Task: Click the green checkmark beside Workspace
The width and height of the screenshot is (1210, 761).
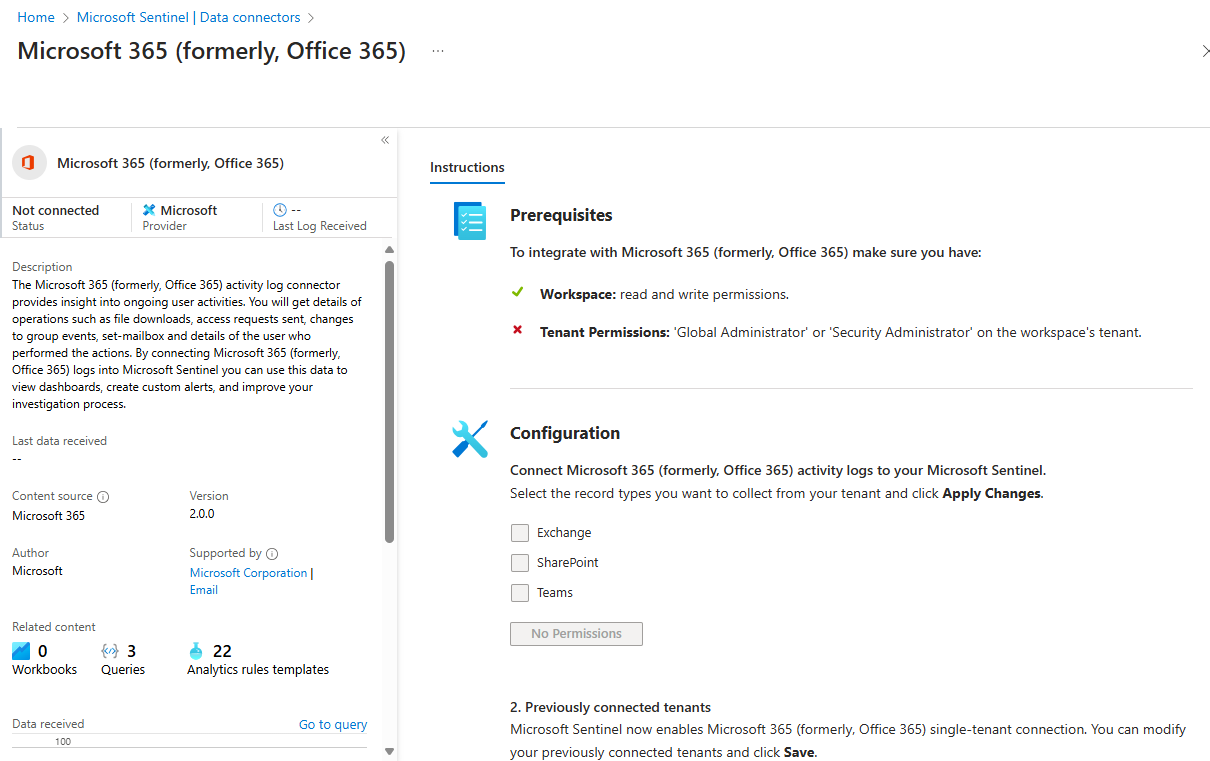Action: pyautogui.click(x=517, y=293)
